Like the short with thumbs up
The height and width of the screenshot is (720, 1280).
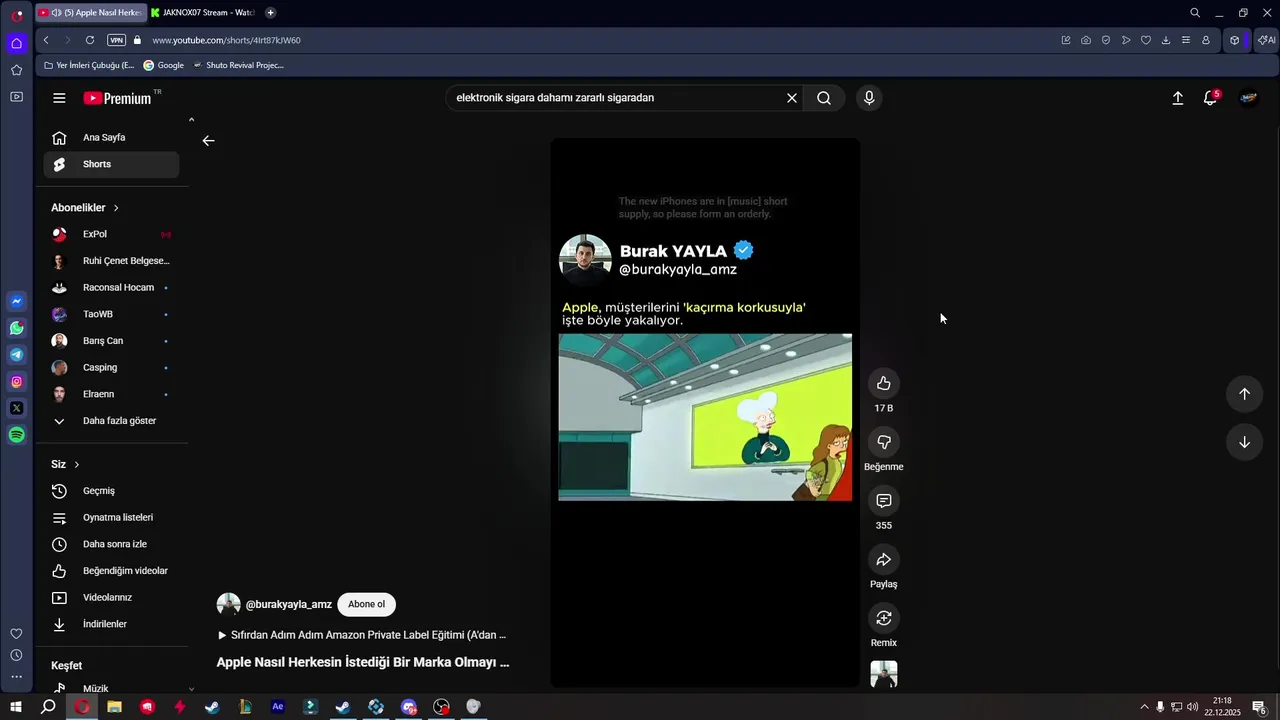884,384
